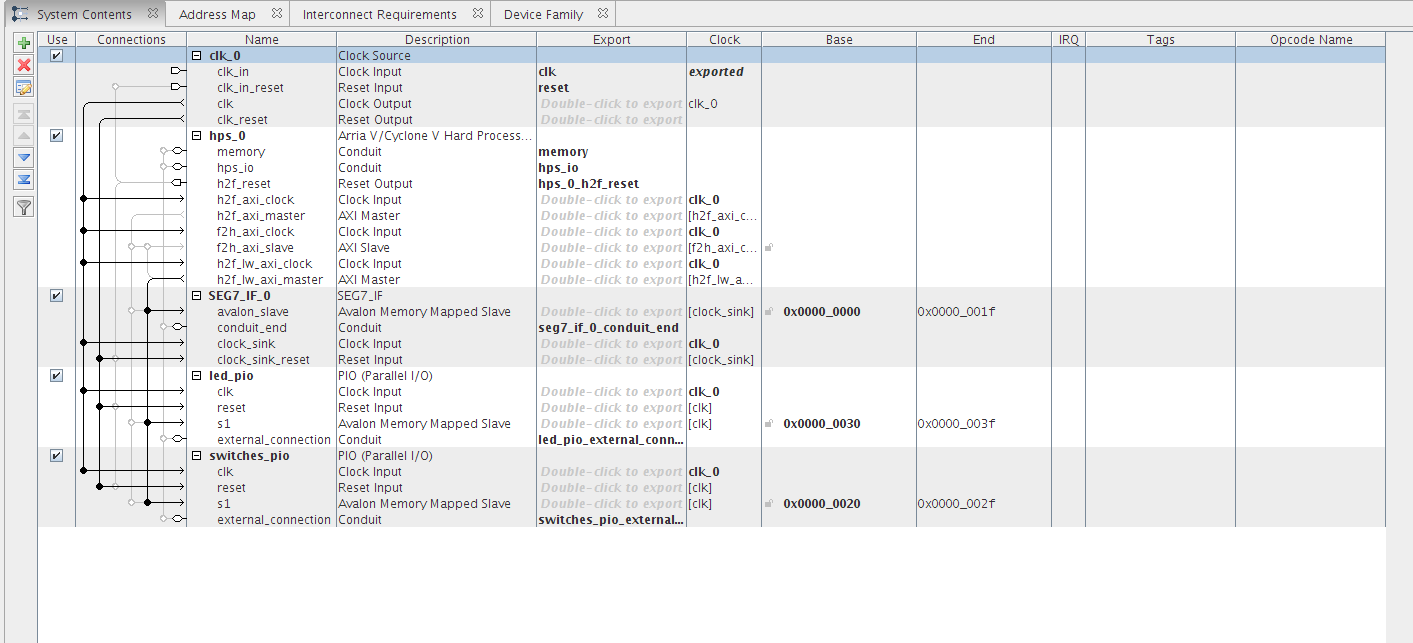
Task: Click the Move to top arrow icon
Action: point(25,113)
